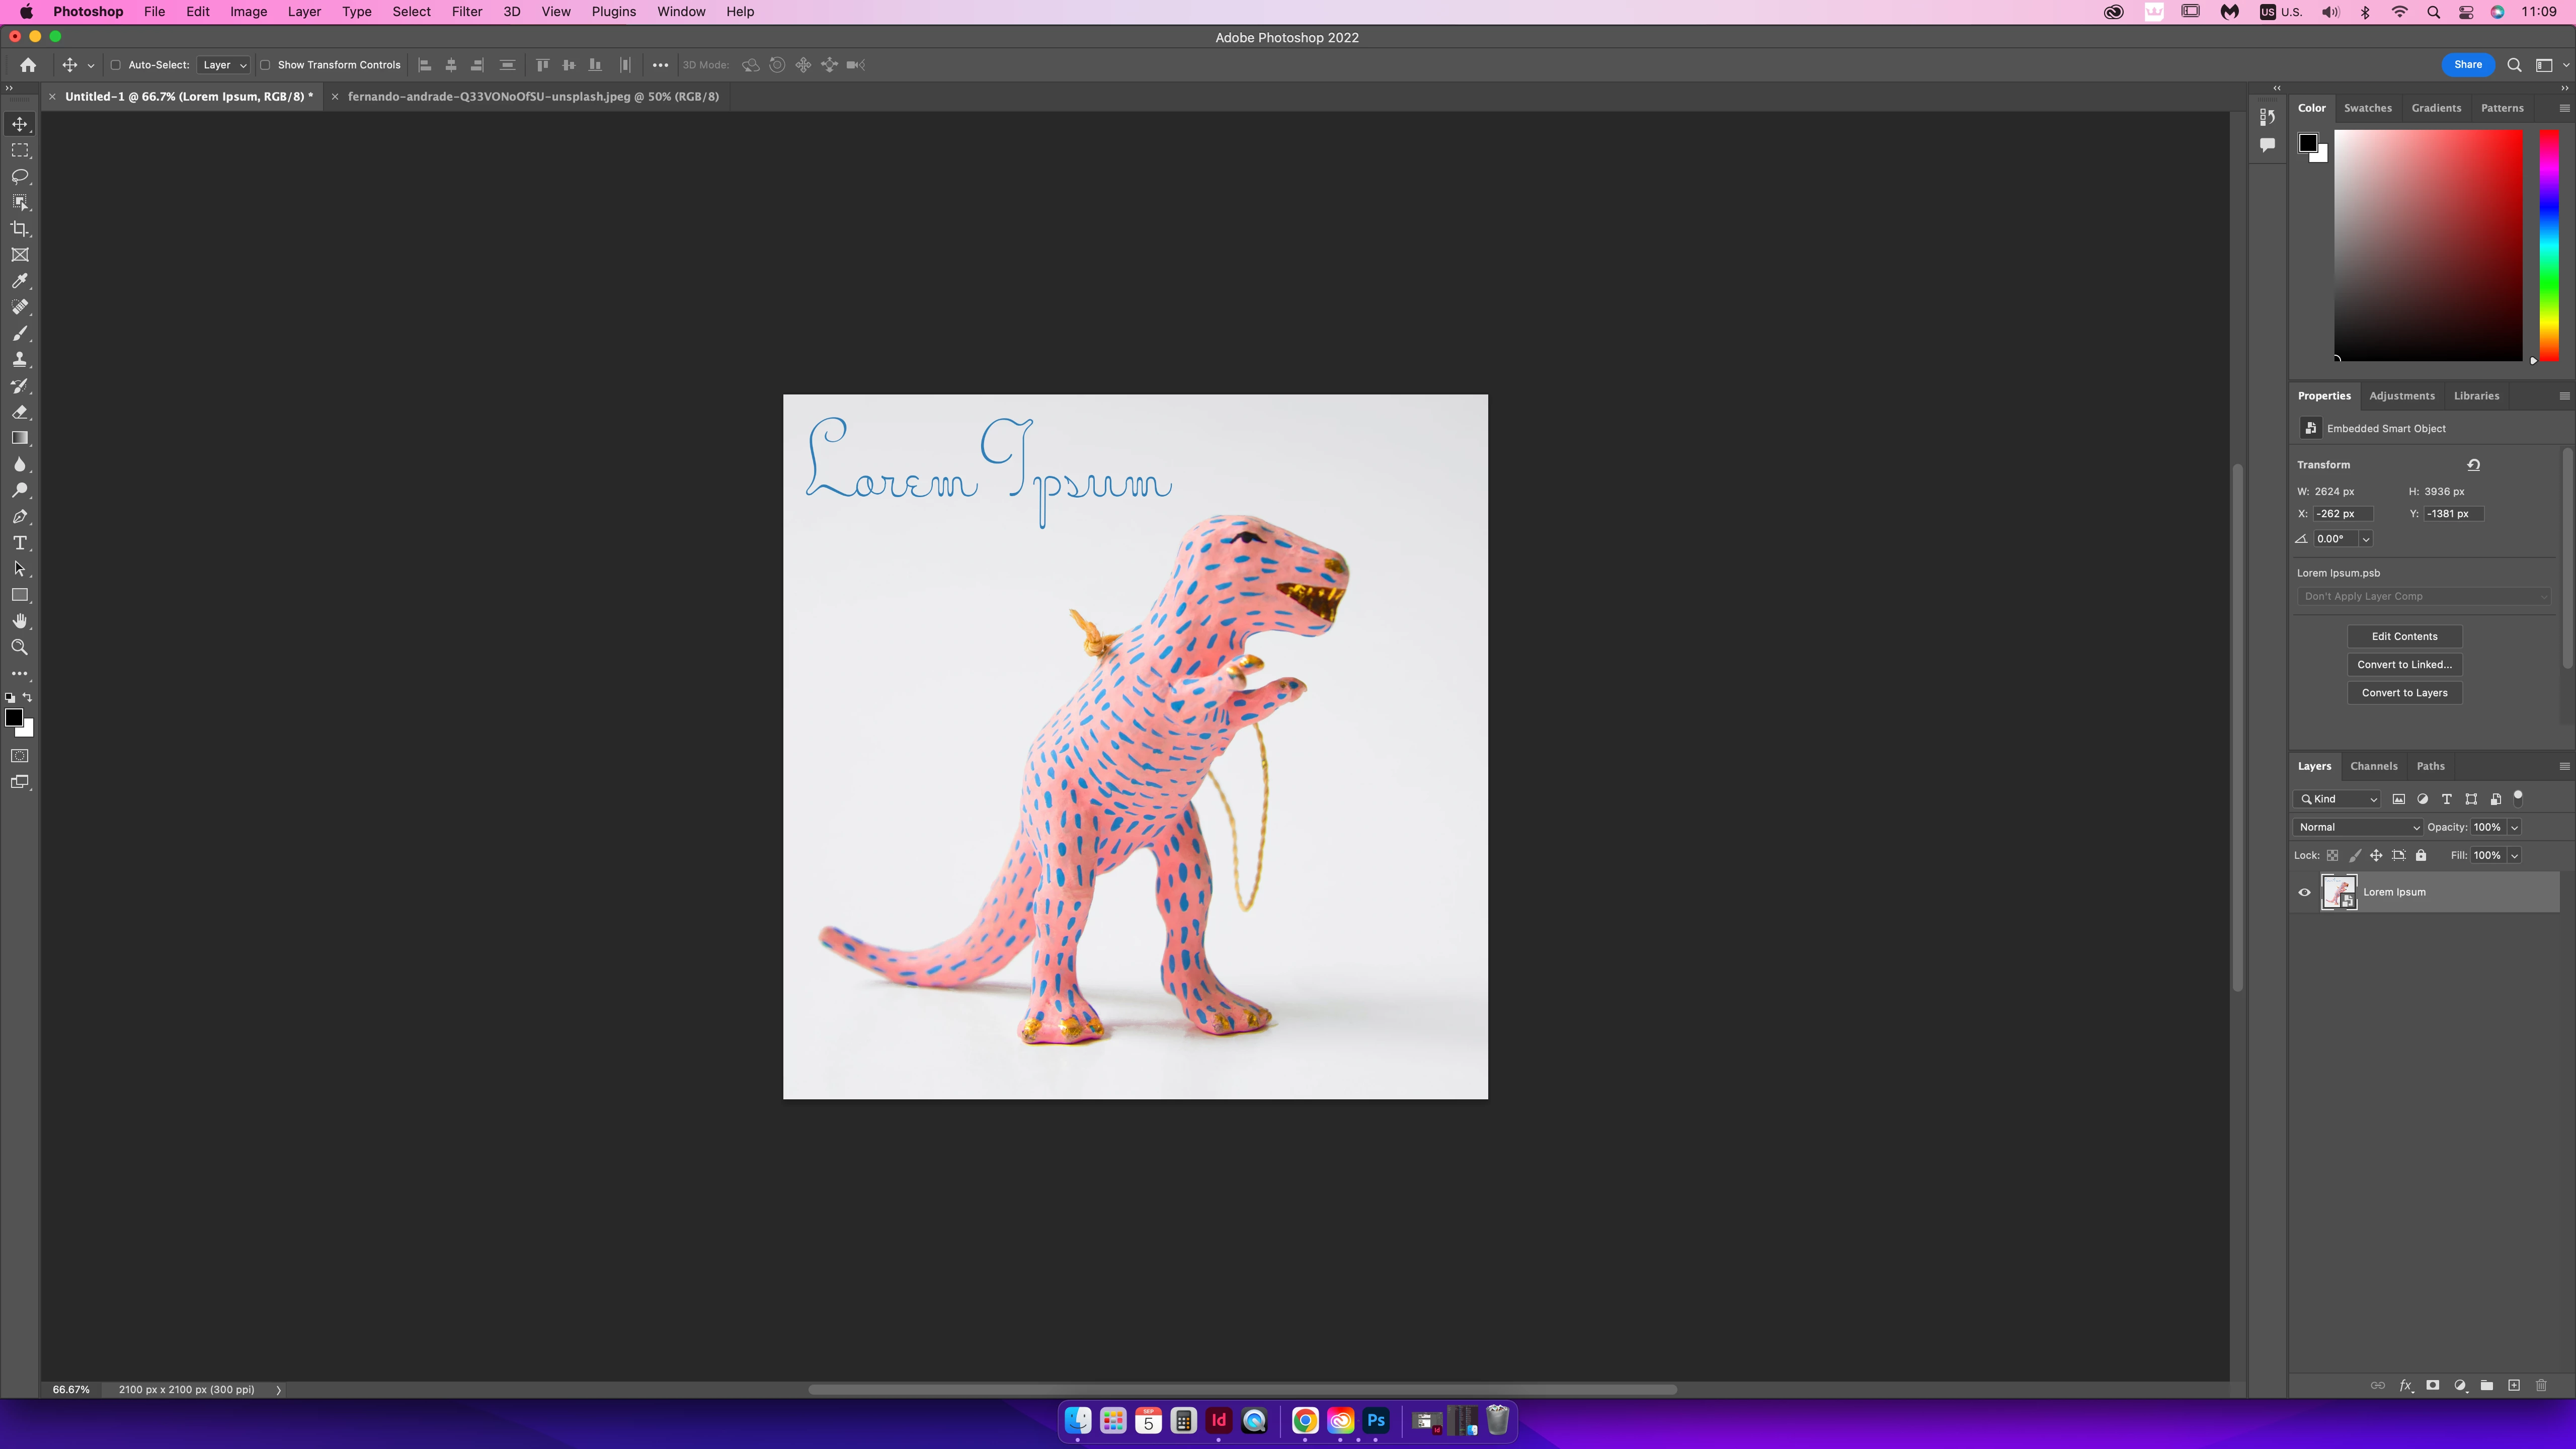Select the Horizontal Type tool
Image resolution: width=2576 pixels, height=1449 pixels.
(20, 543)
